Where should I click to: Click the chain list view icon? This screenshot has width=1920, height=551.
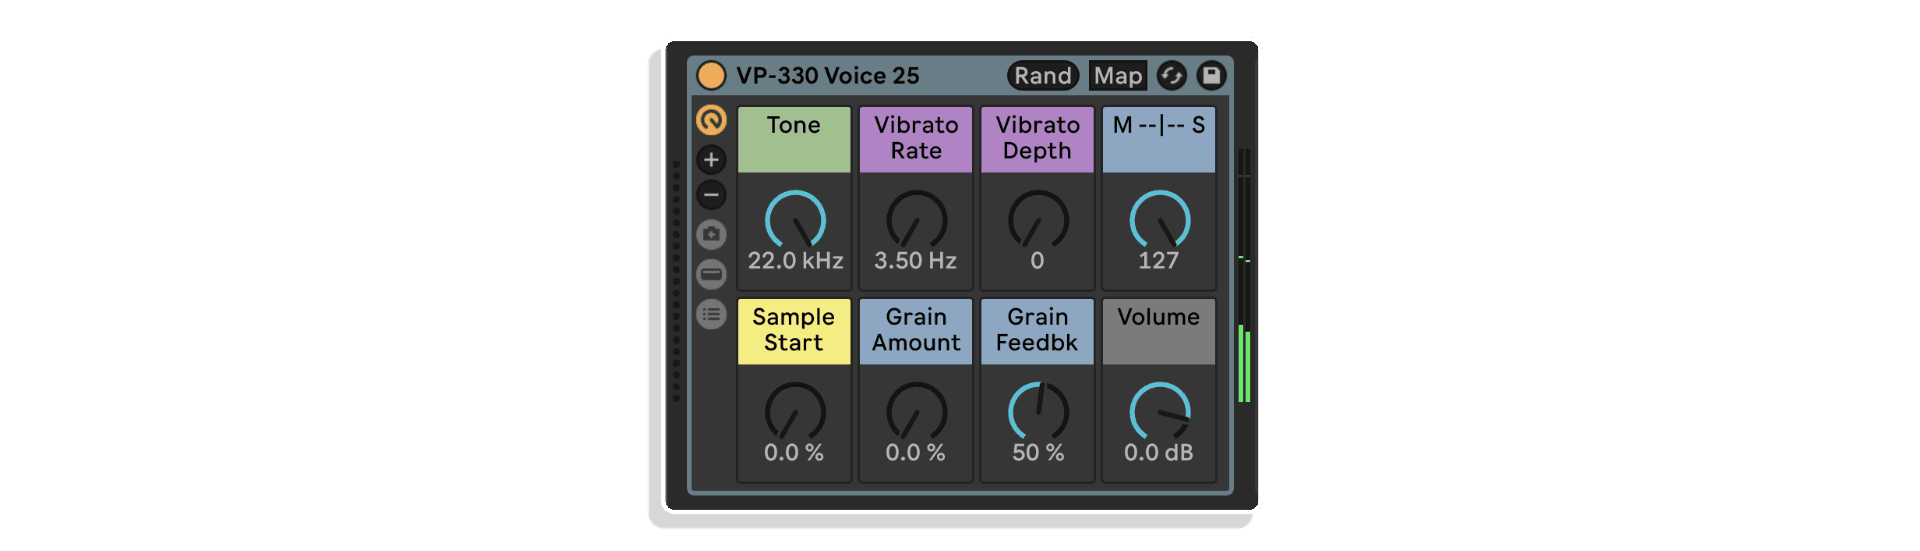pos(711,314)
